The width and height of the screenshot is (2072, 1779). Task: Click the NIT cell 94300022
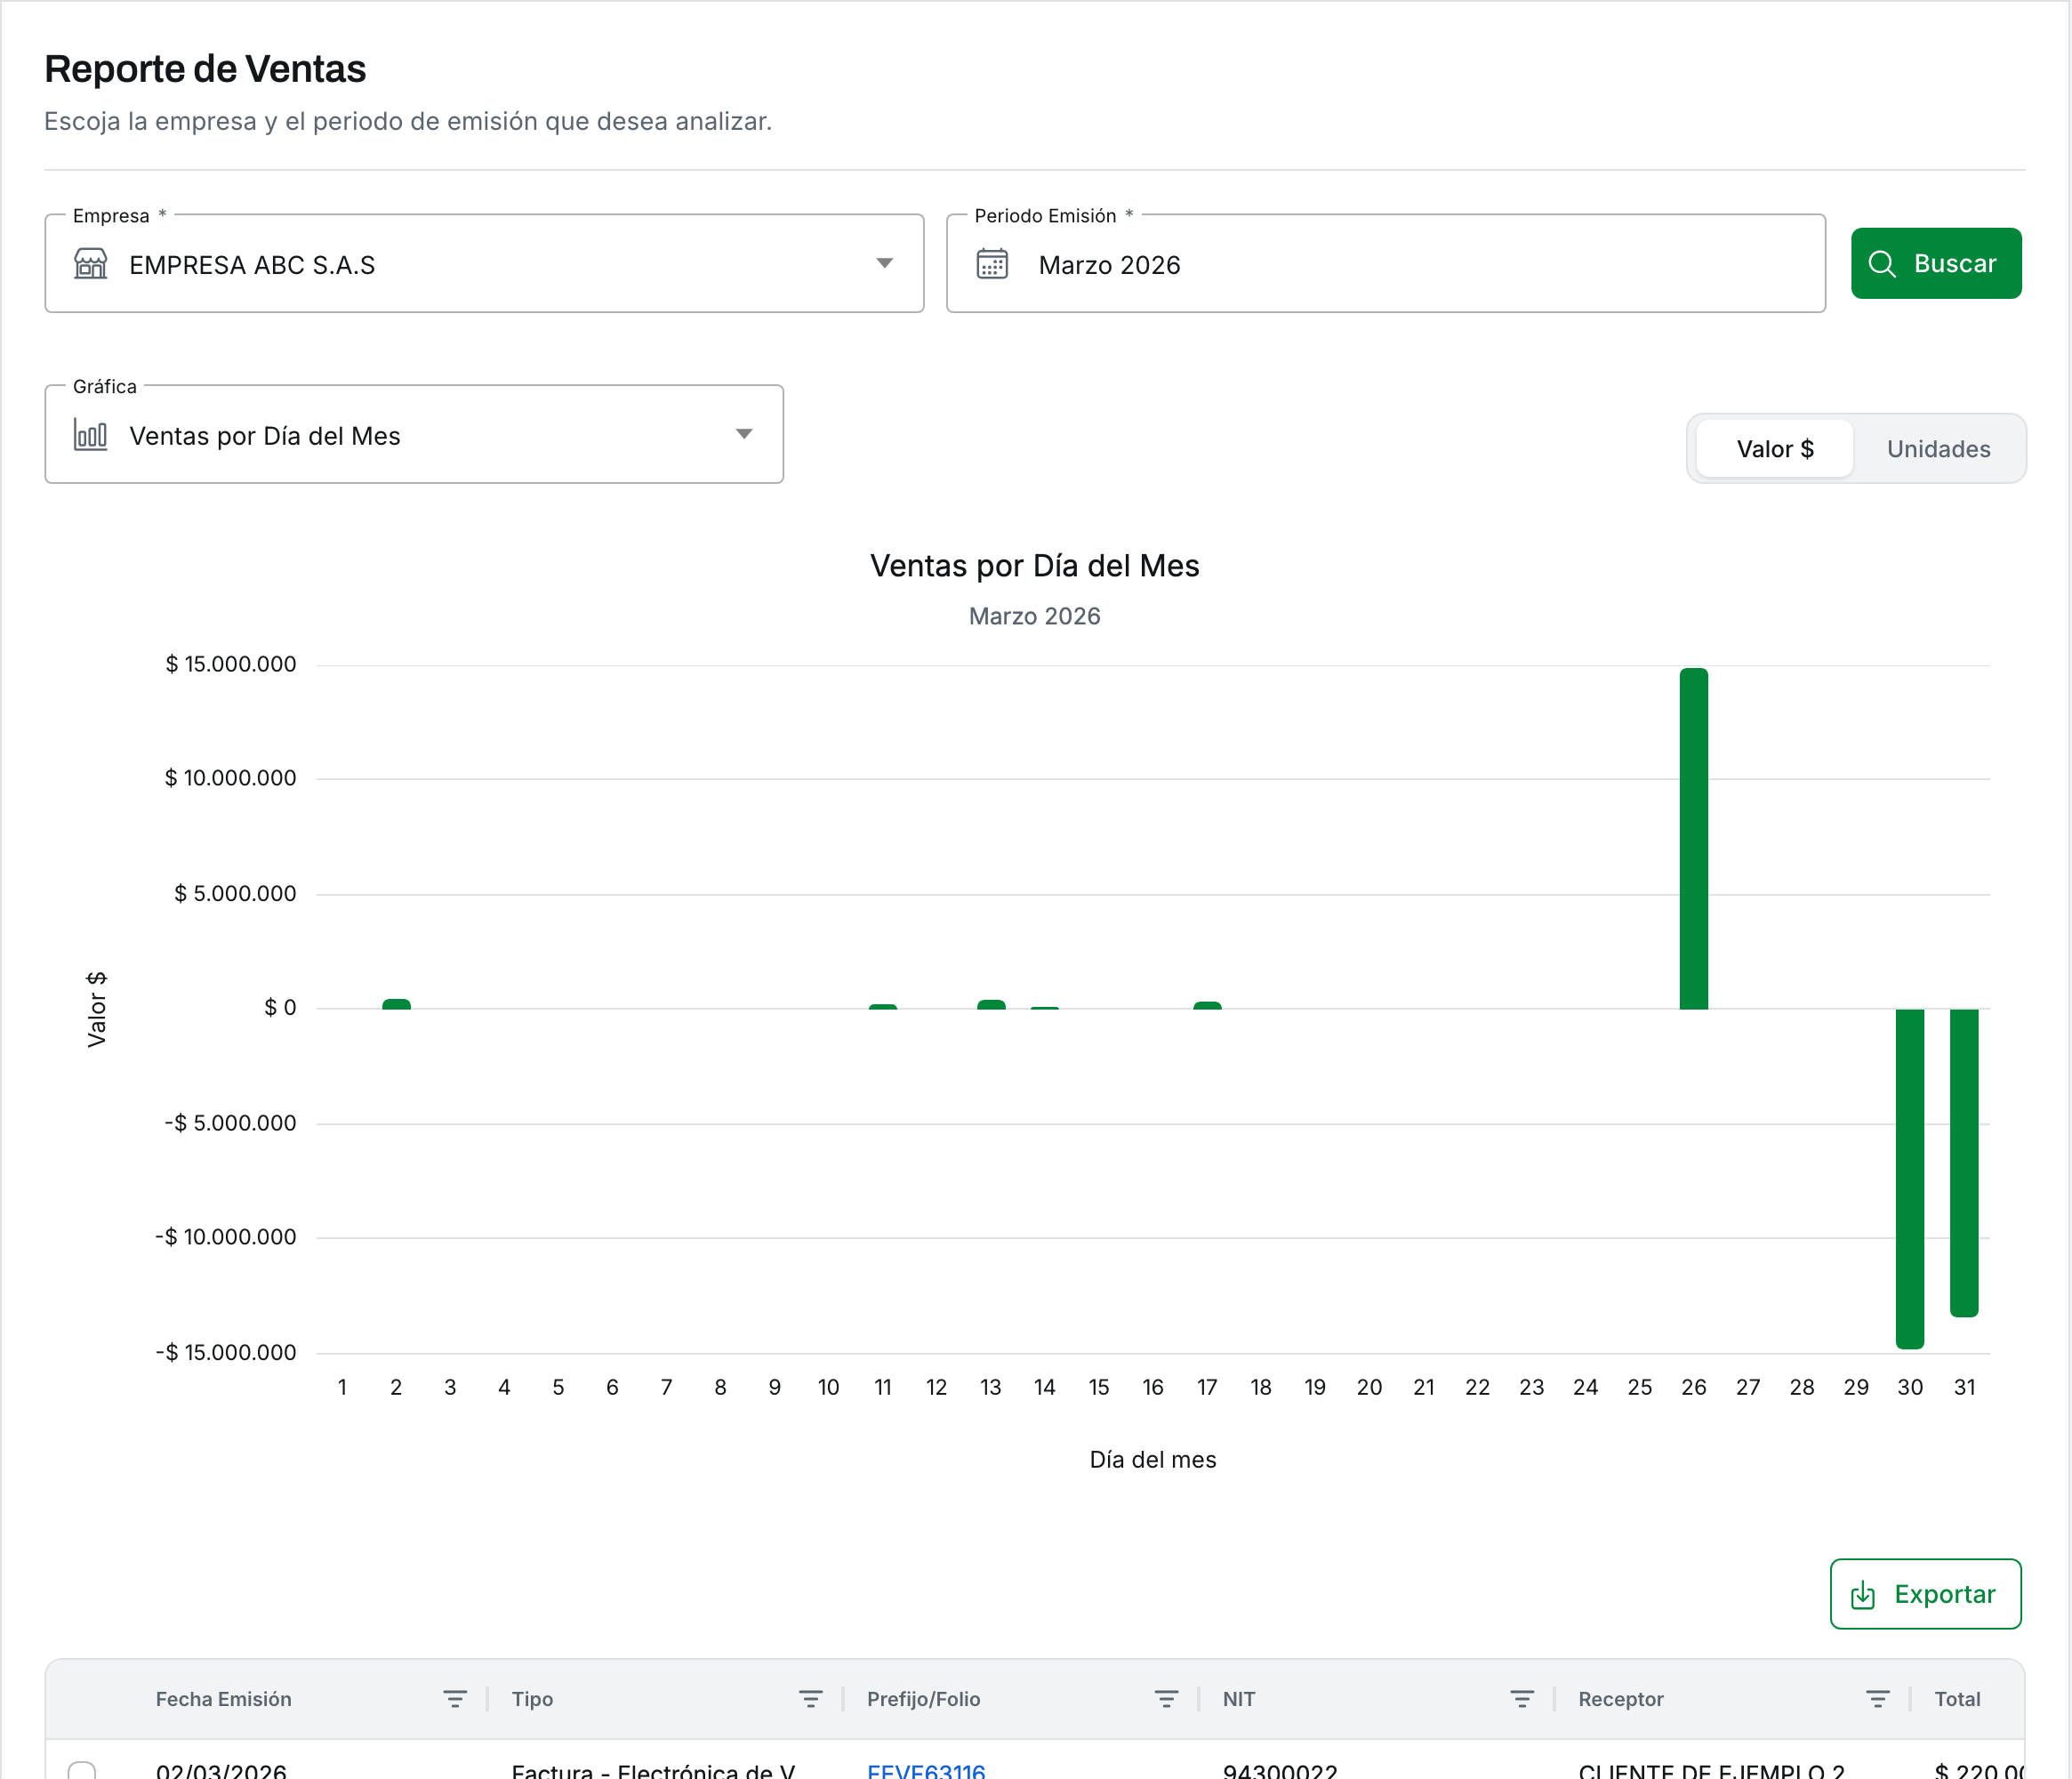1280,1771
